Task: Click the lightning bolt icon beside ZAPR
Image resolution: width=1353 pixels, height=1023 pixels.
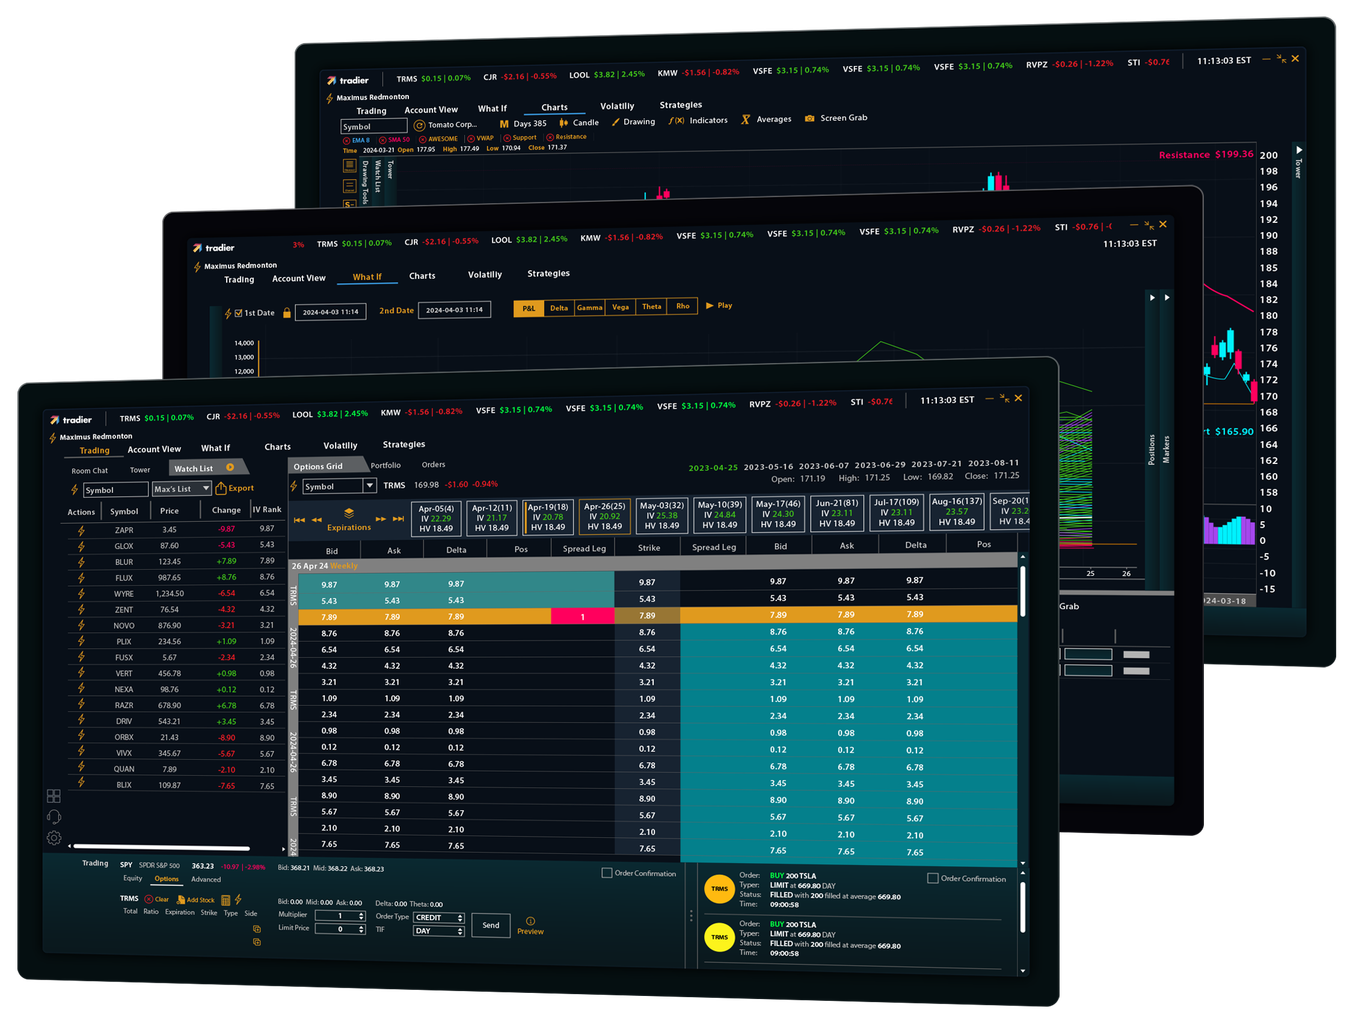Action: 80,529
